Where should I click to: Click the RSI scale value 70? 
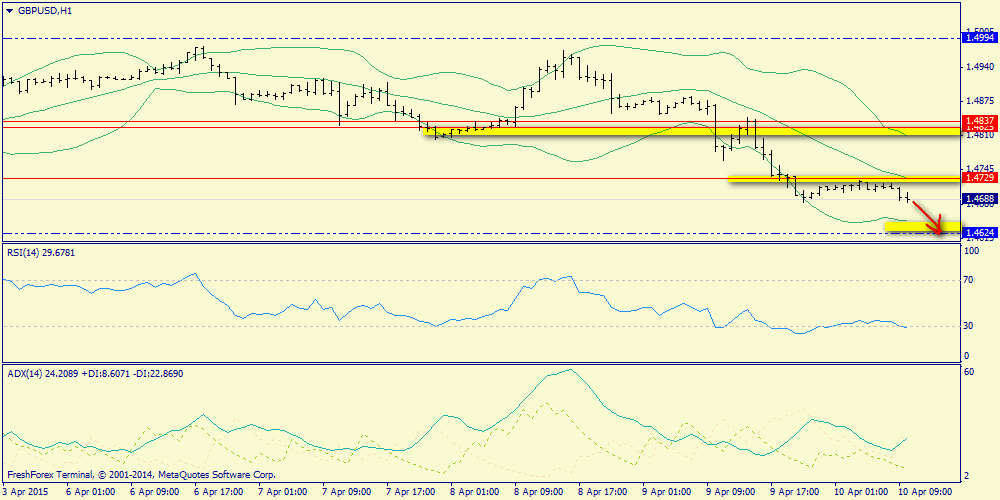click(x=969, y=280)
